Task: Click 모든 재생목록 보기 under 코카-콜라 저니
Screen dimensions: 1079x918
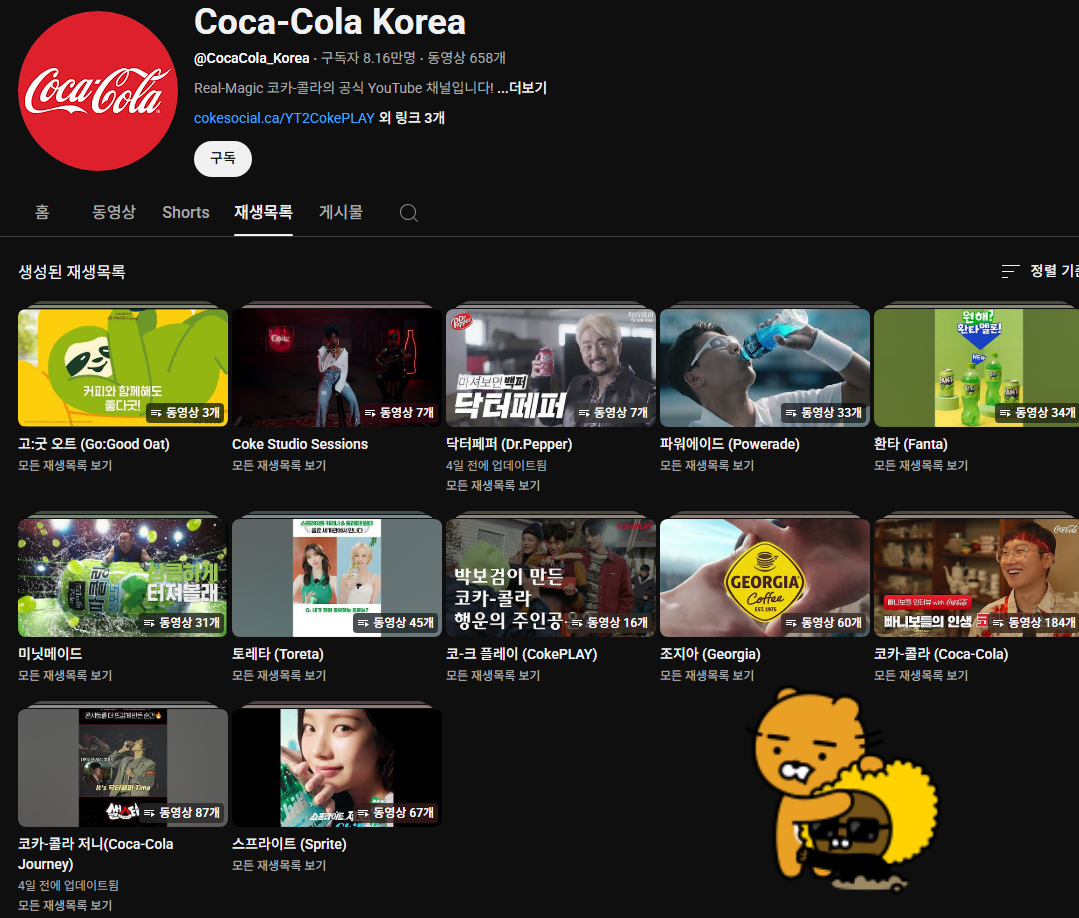Action: click(x=65, y=905)
